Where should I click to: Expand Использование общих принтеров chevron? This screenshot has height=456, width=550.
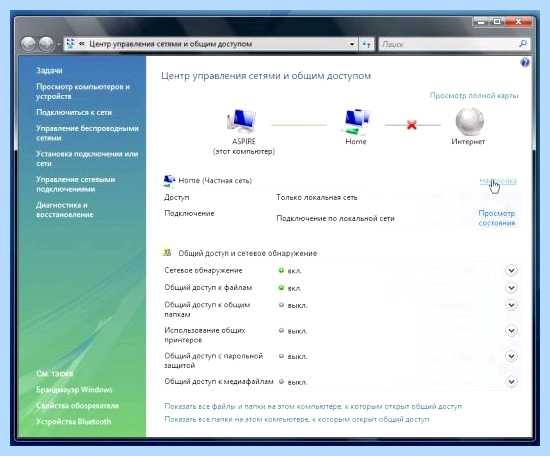coord(511,331)
